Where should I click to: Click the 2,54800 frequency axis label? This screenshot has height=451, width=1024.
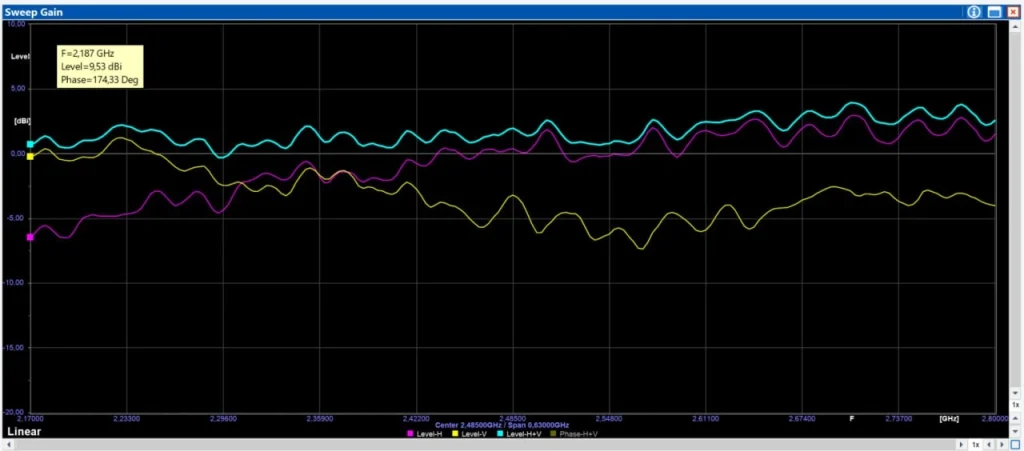609,418
